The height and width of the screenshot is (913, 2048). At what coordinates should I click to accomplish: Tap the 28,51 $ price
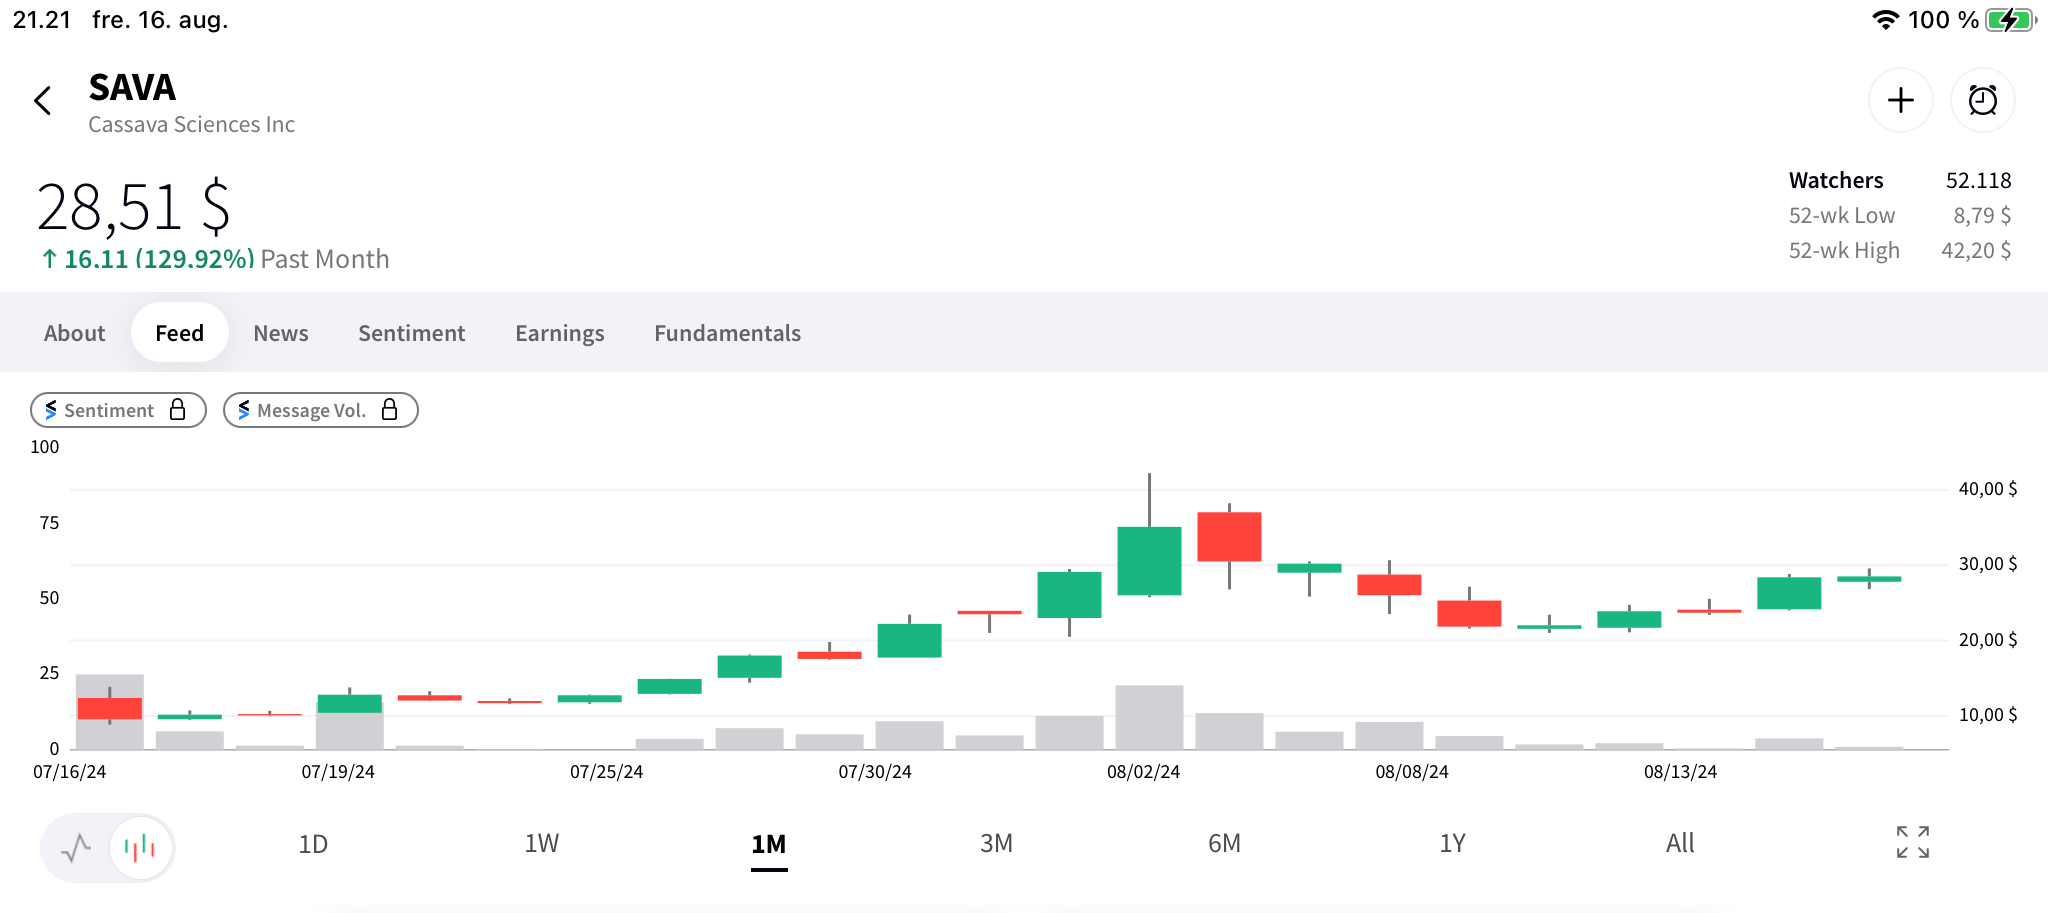[133, 207]
